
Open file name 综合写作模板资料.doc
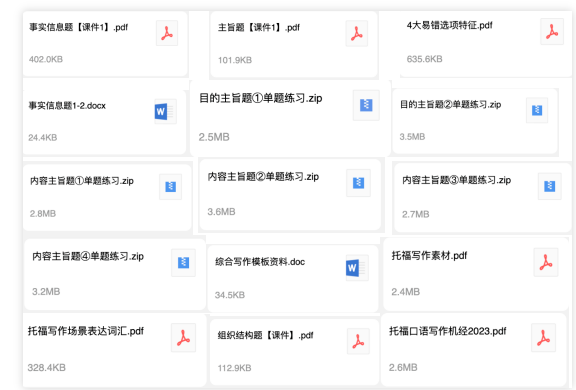click(x=260, y=262)
